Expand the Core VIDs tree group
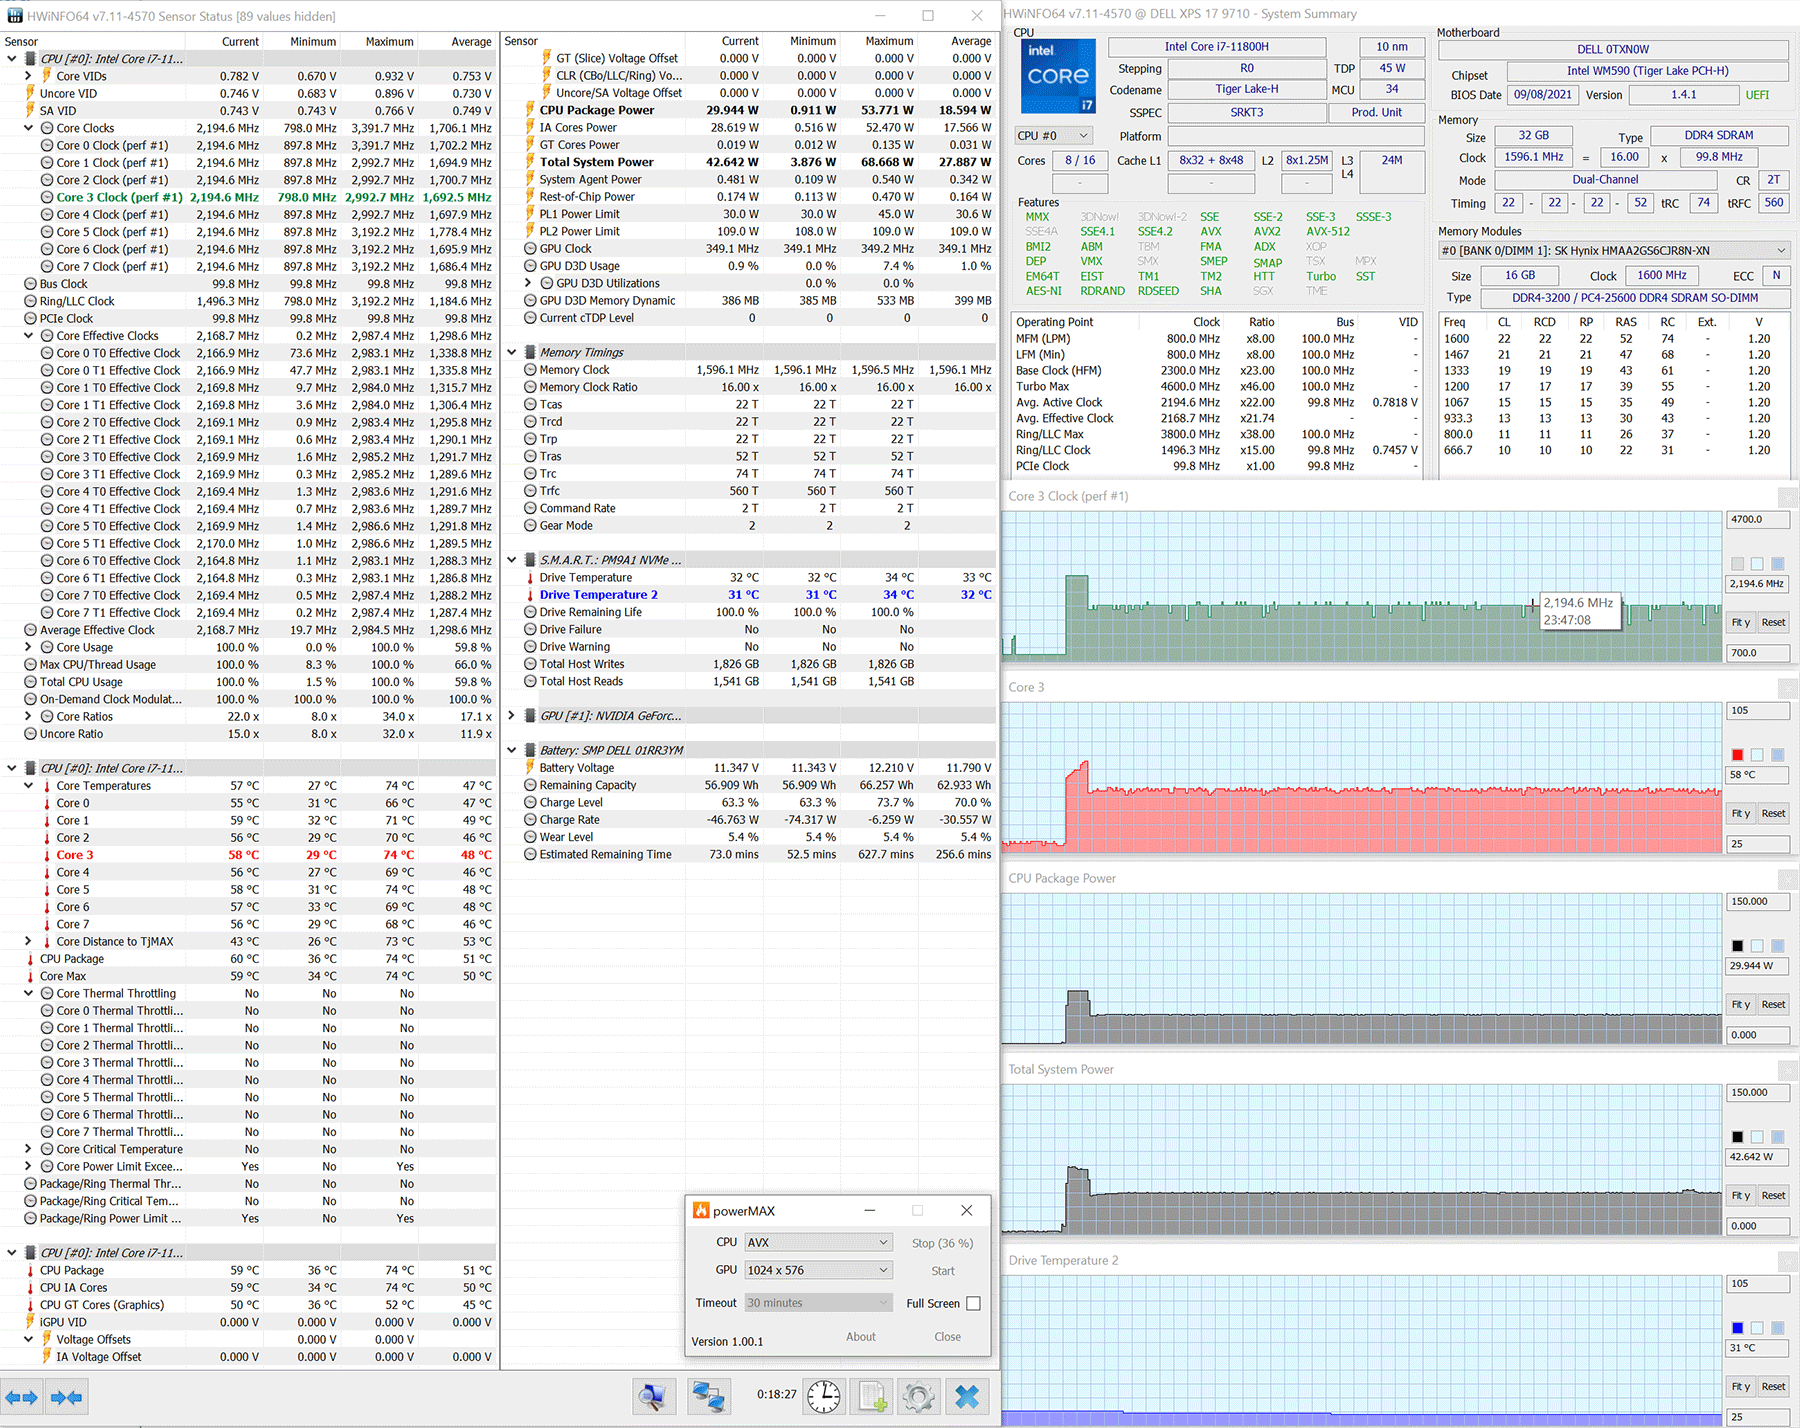Image resolution: width=1800 pixels, height=1428 pixels. click(x=28, y=76)
